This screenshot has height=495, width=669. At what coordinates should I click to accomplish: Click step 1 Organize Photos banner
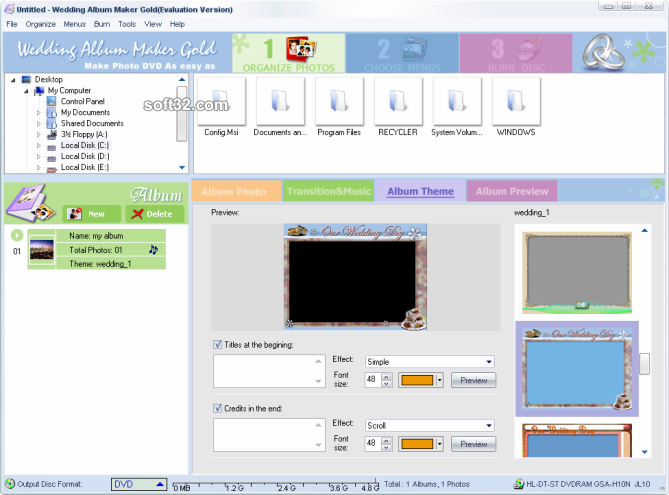tap(288, 53)
